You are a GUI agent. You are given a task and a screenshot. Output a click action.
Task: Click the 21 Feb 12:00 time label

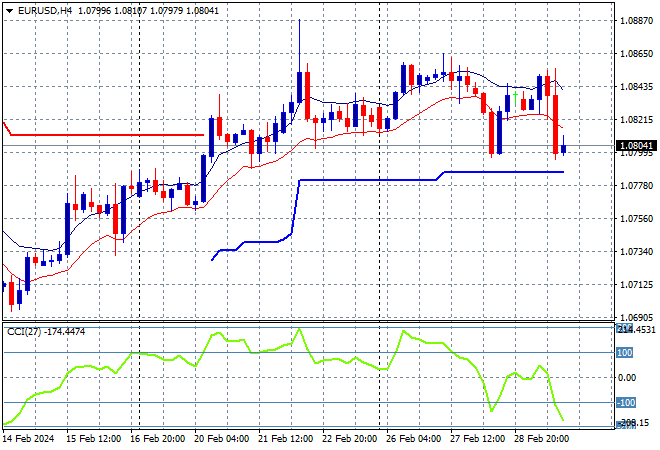click(x=285, y=439)
